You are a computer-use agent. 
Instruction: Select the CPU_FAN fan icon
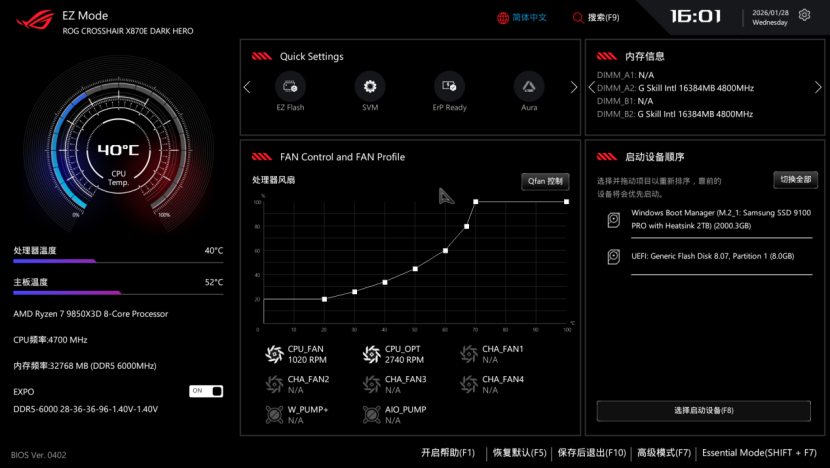(x=274, y=354)
